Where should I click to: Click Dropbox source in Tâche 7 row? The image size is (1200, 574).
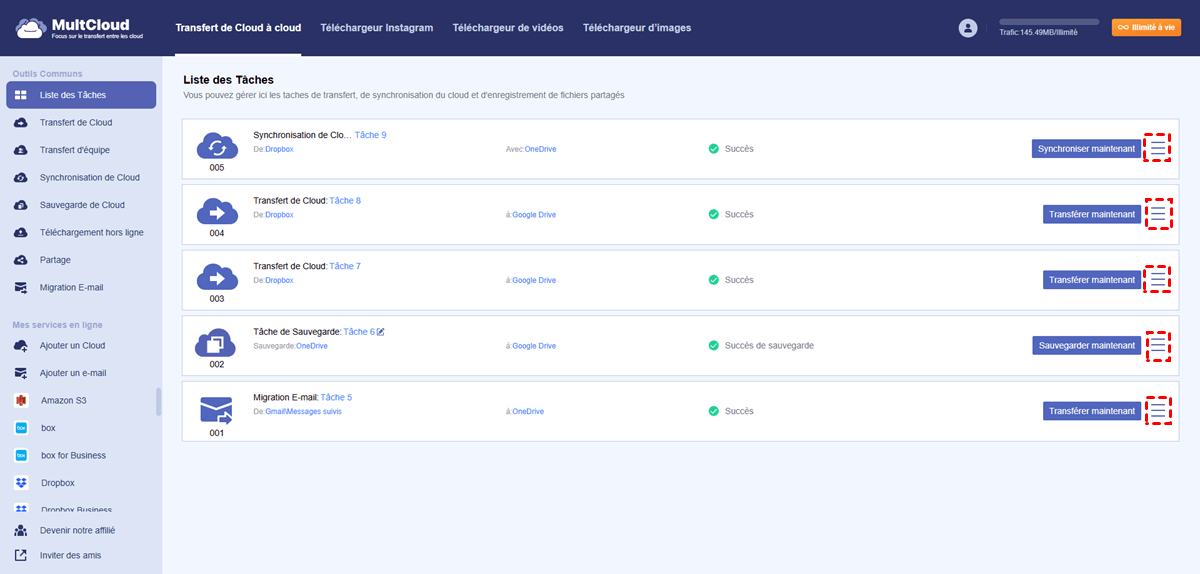279,281
